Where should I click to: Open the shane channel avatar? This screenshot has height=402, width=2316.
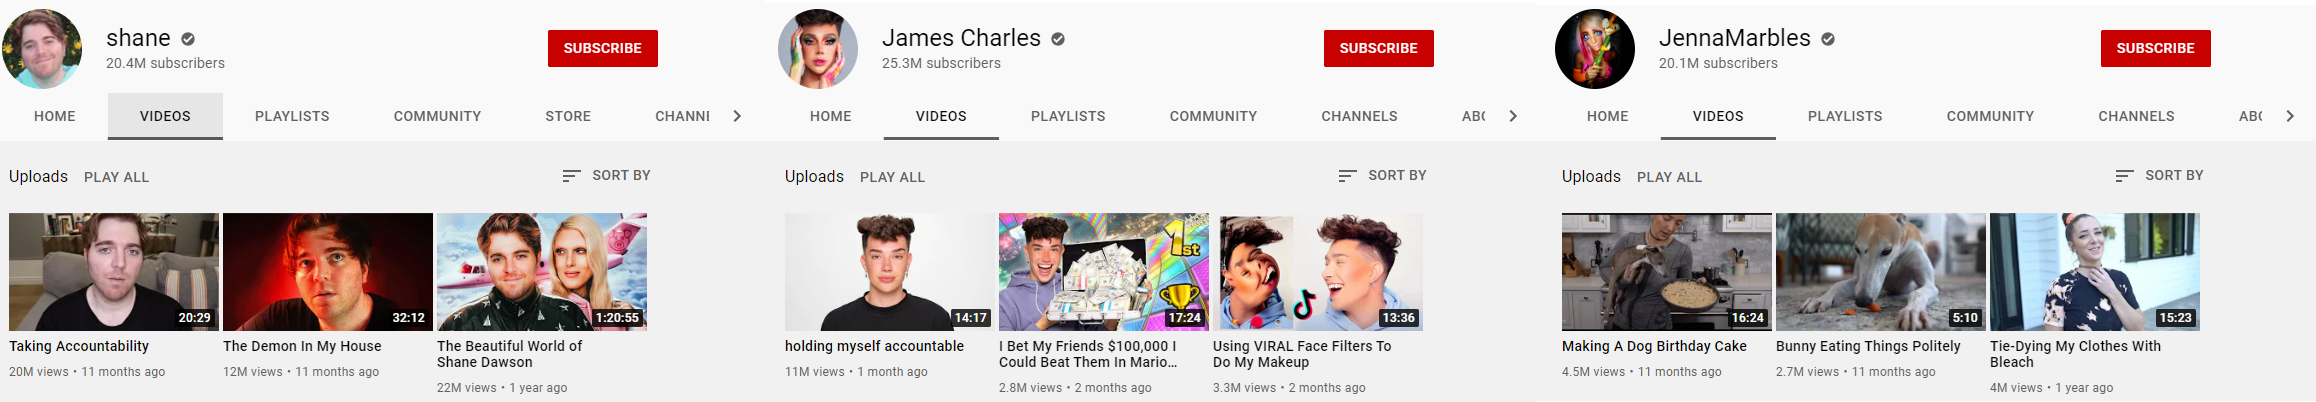42,49
